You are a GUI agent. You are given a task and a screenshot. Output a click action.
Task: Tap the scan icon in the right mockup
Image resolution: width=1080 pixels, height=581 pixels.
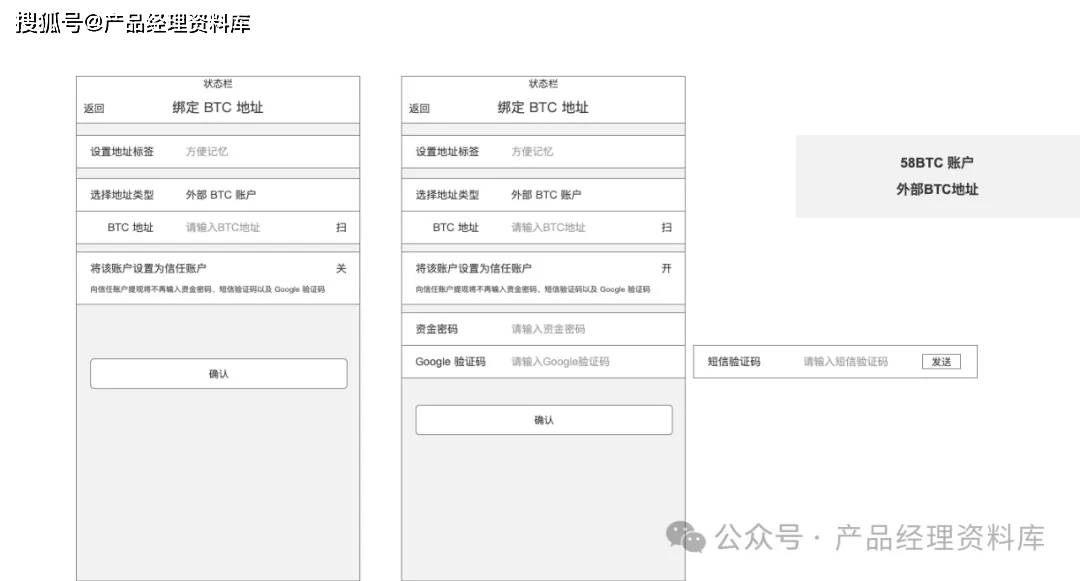[x=666, y=228]
